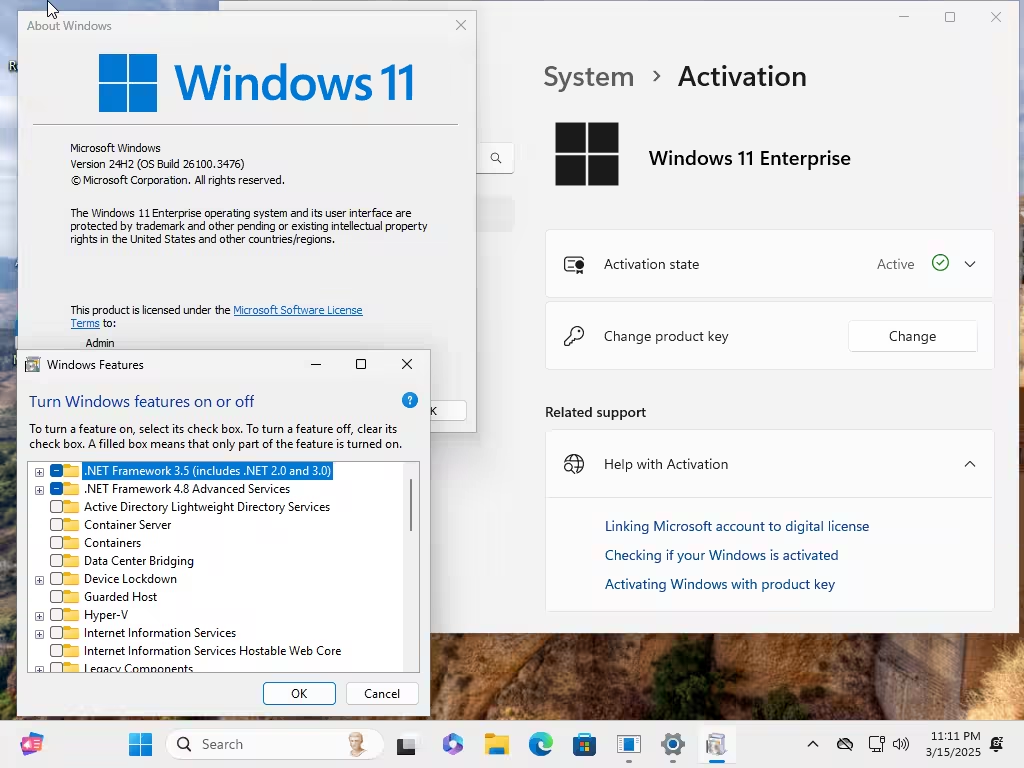The image size is (1024, 768).
Task: Click the Windows Features title bar icon
Action: (x=33, y=364)
